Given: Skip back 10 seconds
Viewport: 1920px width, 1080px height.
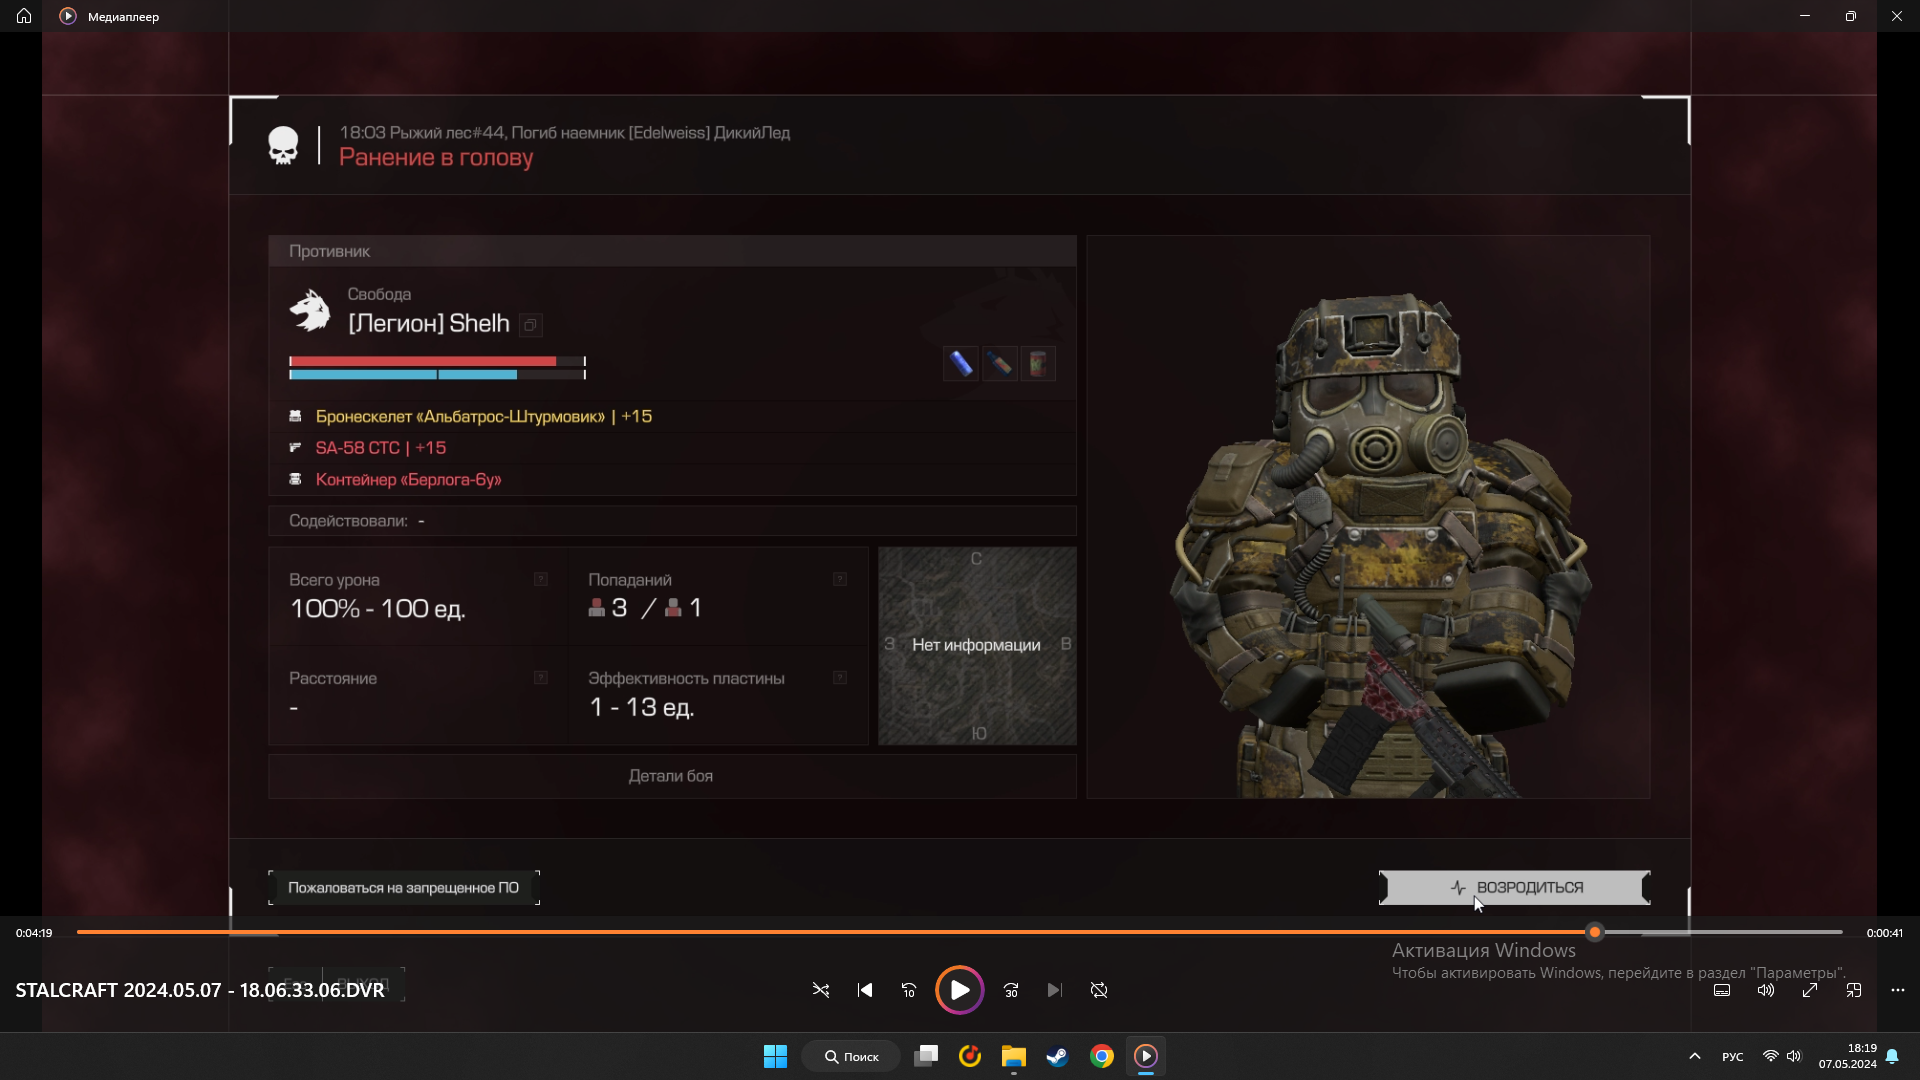Looking at the screenshot, I should [909, 990].
